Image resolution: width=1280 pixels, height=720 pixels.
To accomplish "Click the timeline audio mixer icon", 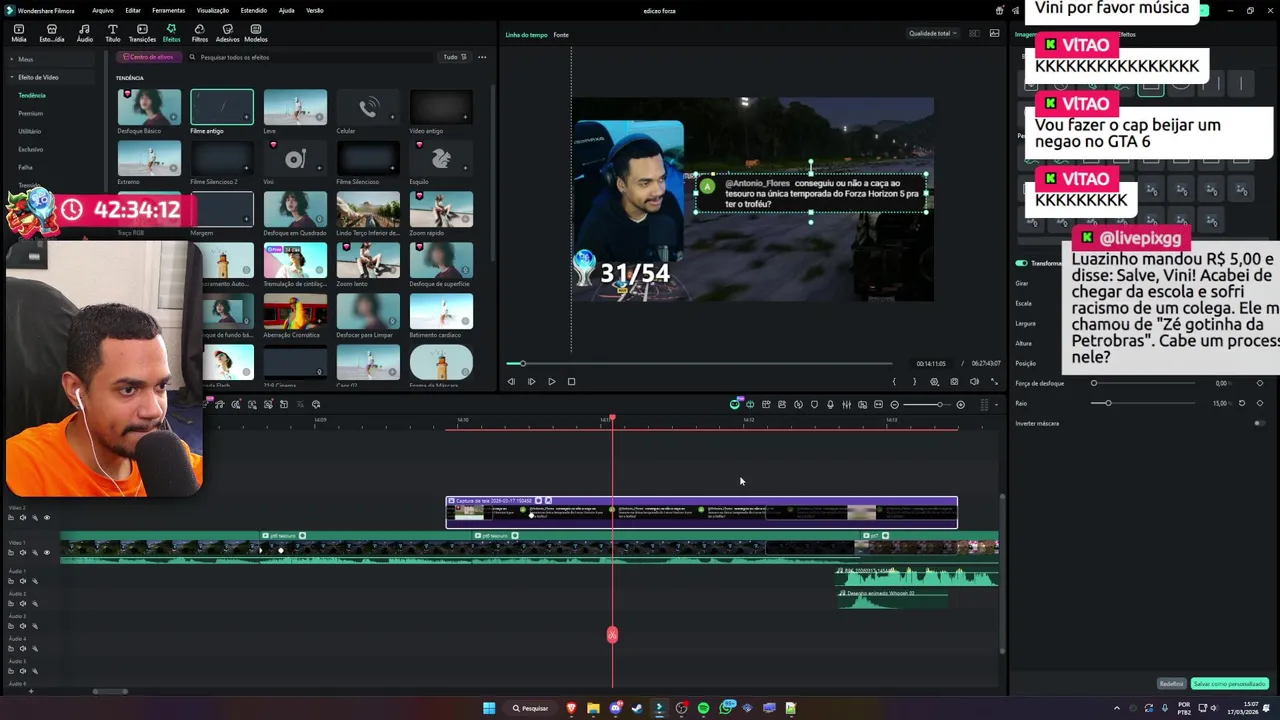I will [846, 404].
